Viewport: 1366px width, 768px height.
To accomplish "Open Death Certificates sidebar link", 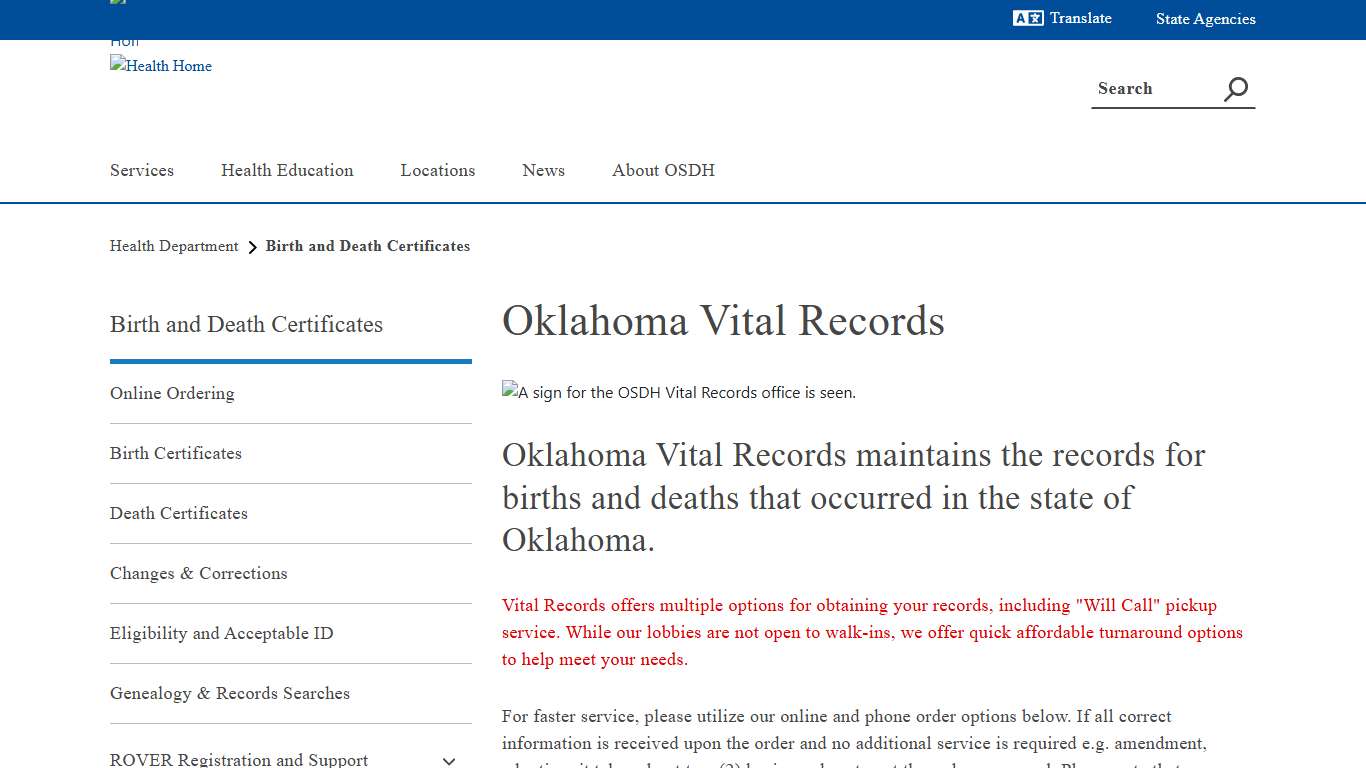I will 179,513.
